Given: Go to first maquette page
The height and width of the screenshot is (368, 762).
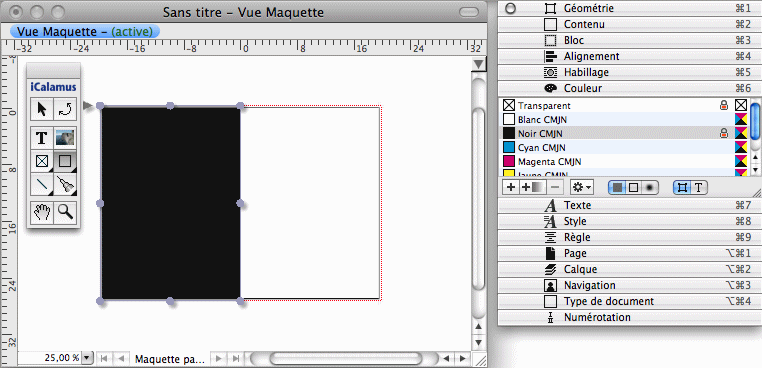Looking at the screenshot, I should [104, 359].
